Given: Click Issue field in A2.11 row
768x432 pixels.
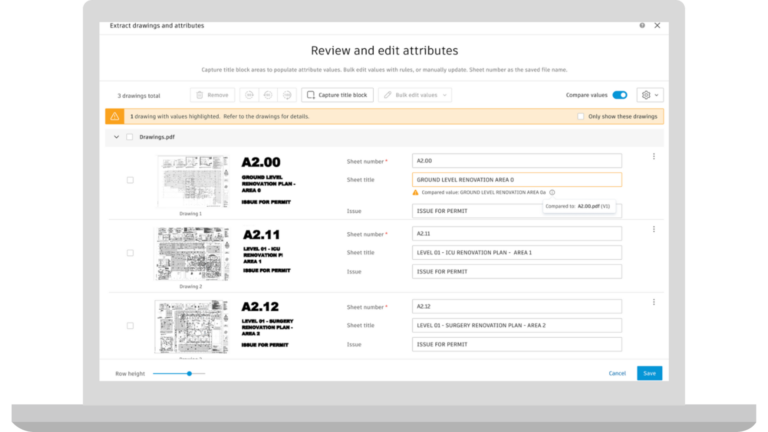Looking at the screenshot, I should click(x=517, y=272).
